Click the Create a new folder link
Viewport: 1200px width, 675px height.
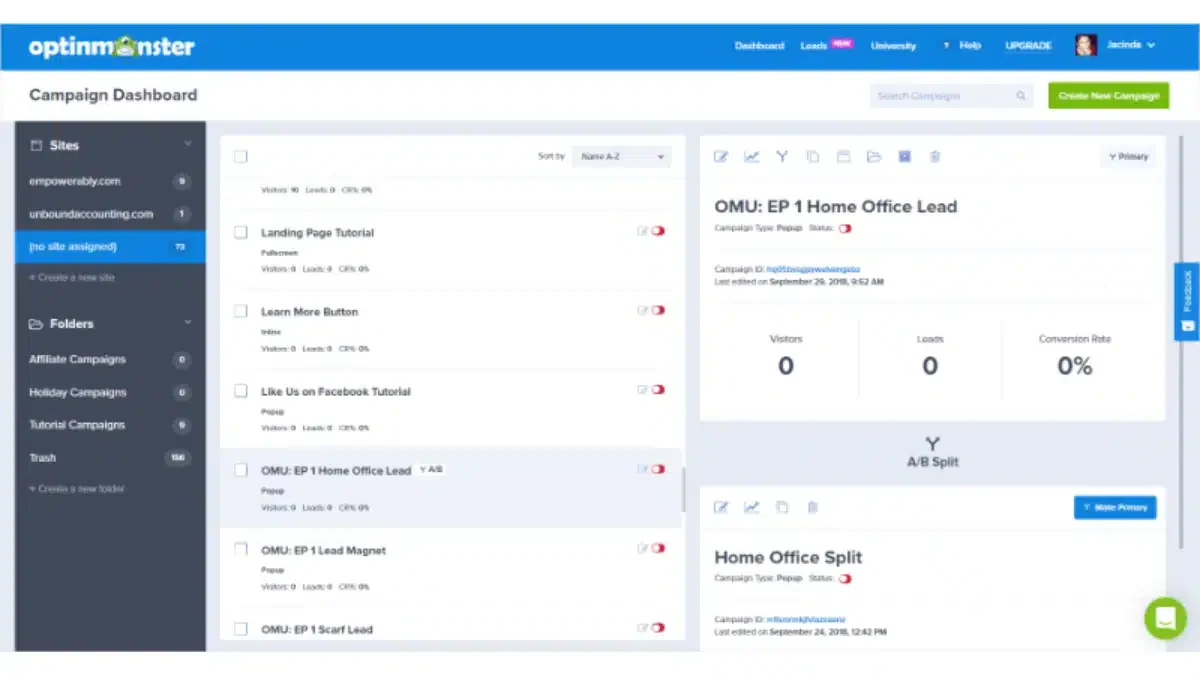(77, 489)
